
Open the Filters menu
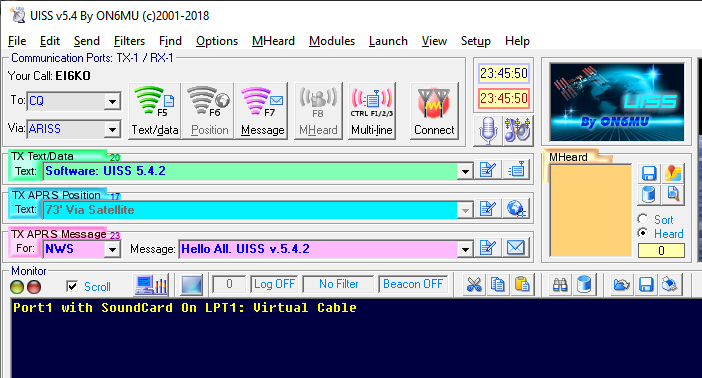[x=129, y=41]
